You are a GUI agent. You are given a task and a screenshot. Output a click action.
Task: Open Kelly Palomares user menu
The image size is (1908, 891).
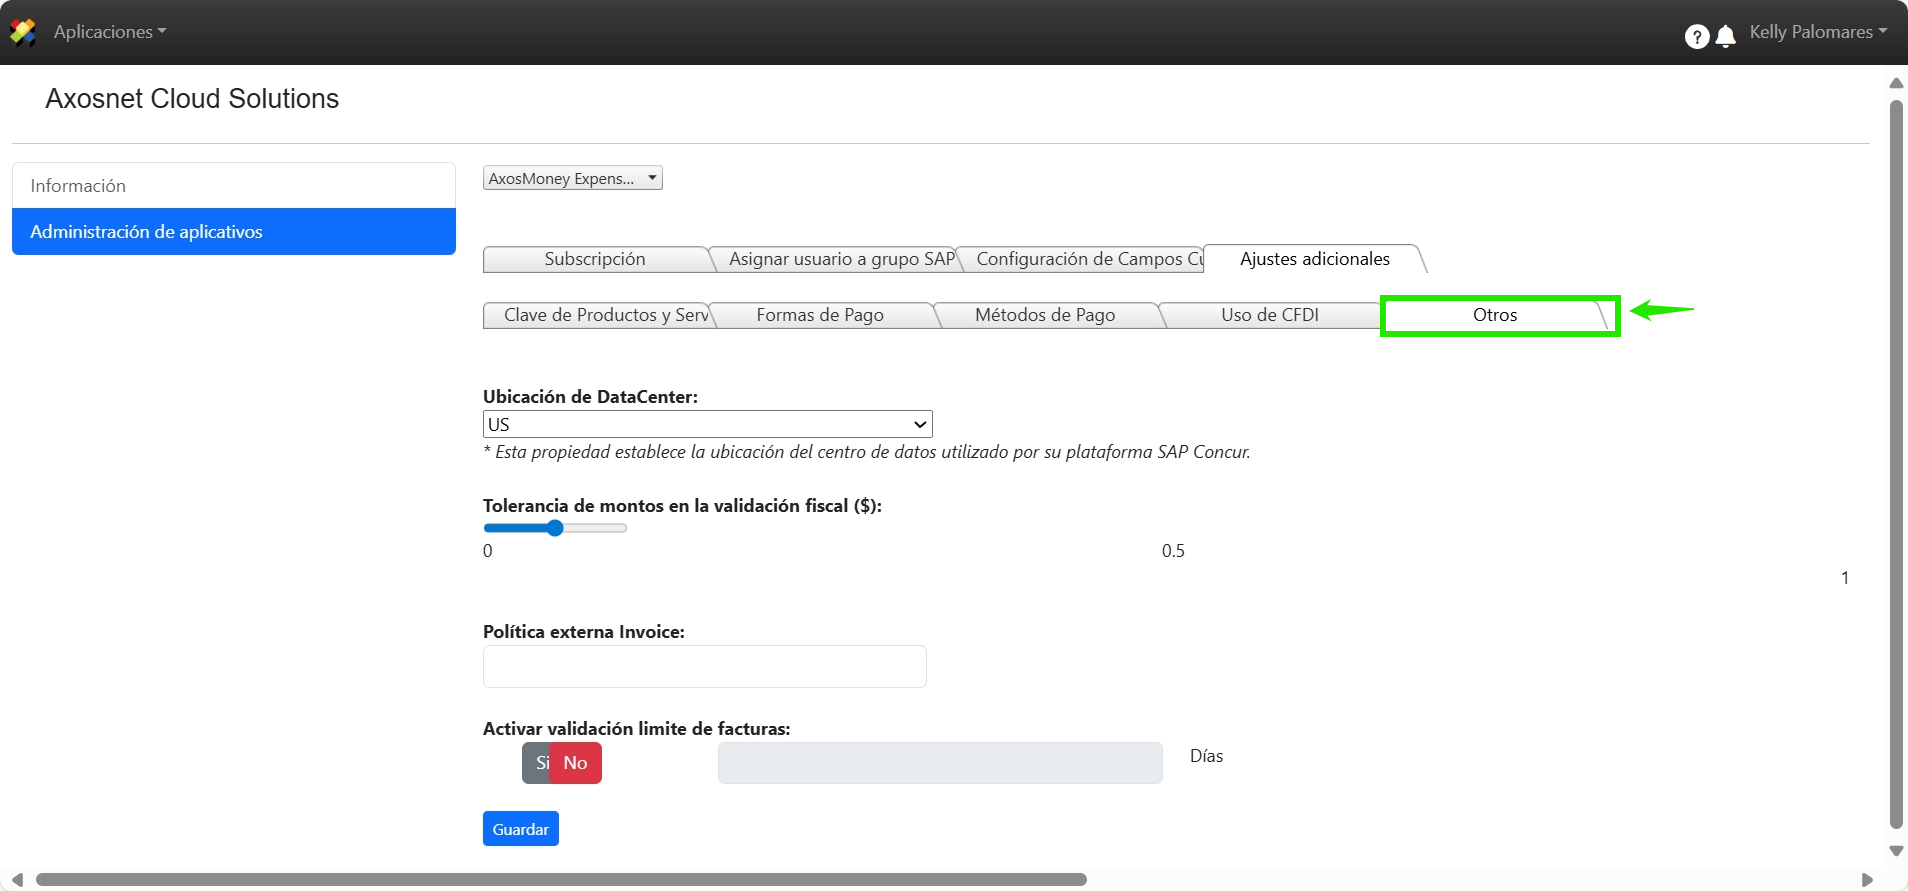point(1817,32)
